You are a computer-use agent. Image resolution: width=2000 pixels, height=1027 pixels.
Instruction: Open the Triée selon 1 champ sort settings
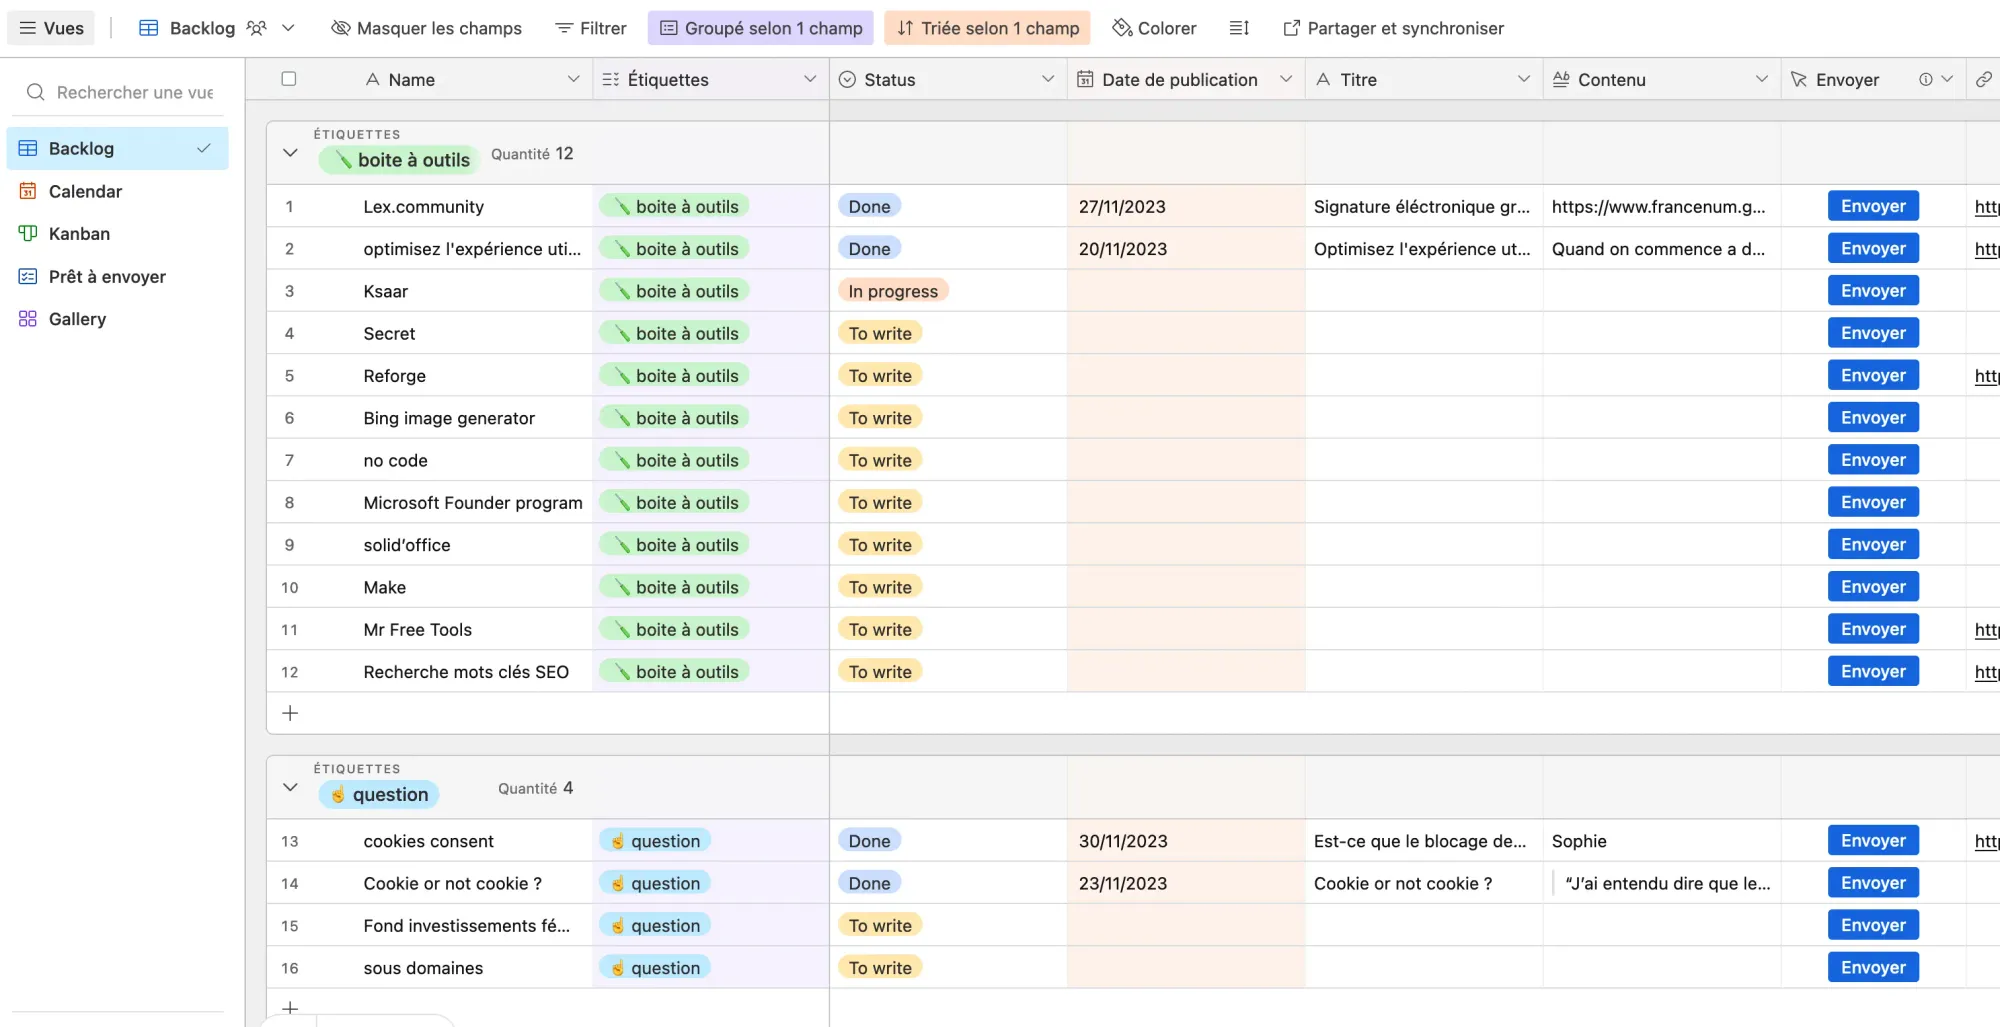988,28
